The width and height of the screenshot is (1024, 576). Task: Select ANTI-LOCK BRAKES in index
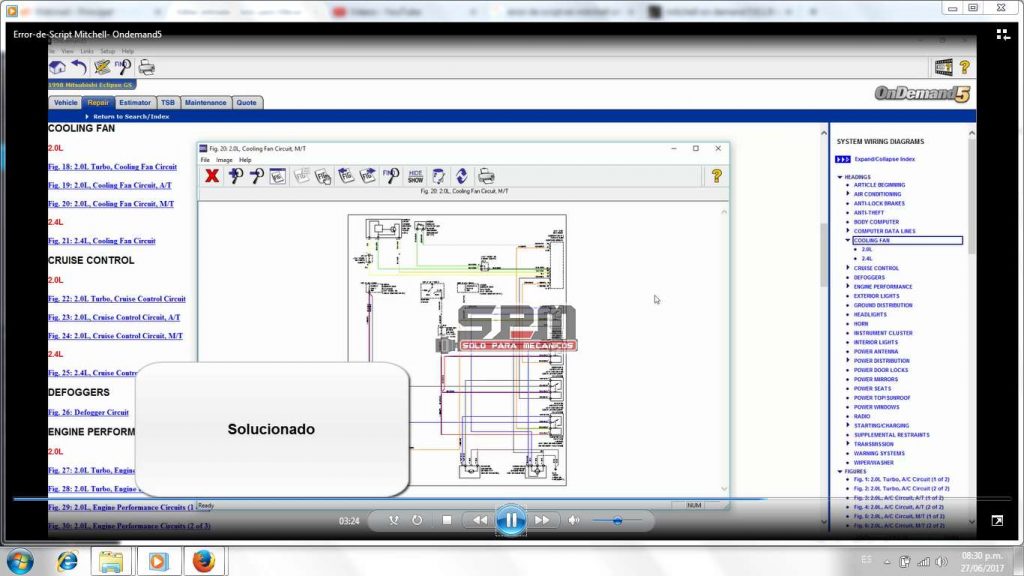[879, 204]
